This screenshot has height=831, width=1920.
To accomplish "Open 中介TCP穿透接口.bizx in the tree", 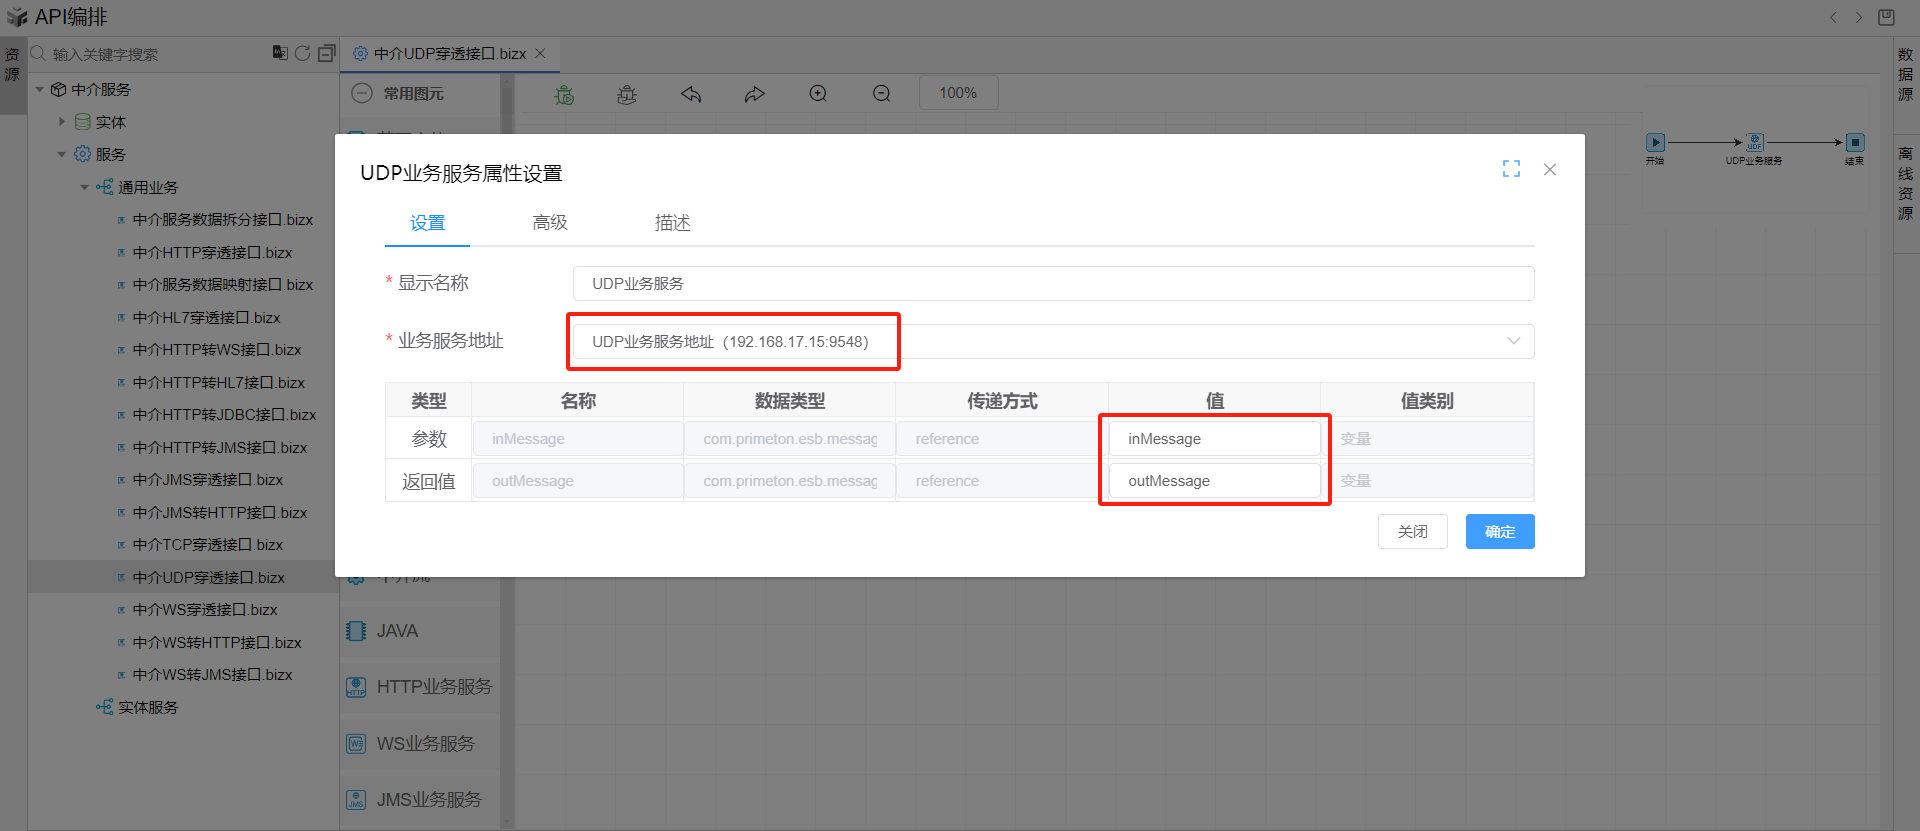I will point(208,545).
